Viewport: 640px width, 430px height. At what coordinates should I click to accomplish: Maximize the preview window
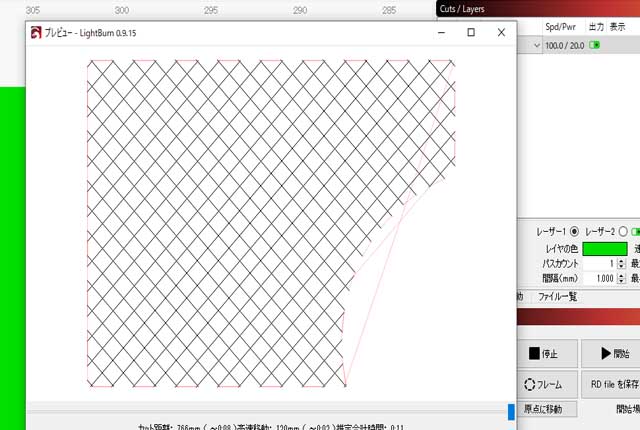pyautogui.click(x=471, y=32)
